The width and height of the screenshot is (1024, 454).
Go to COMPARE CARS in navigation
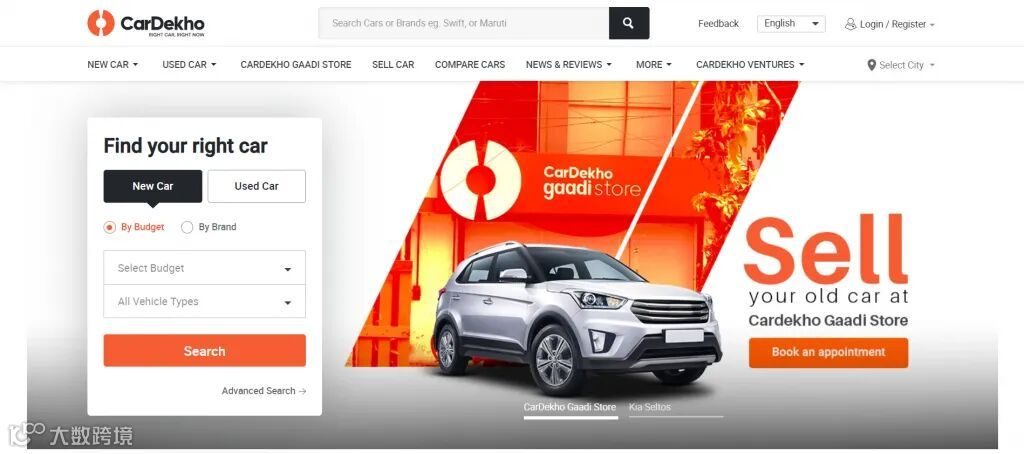(x=470, y=65)
